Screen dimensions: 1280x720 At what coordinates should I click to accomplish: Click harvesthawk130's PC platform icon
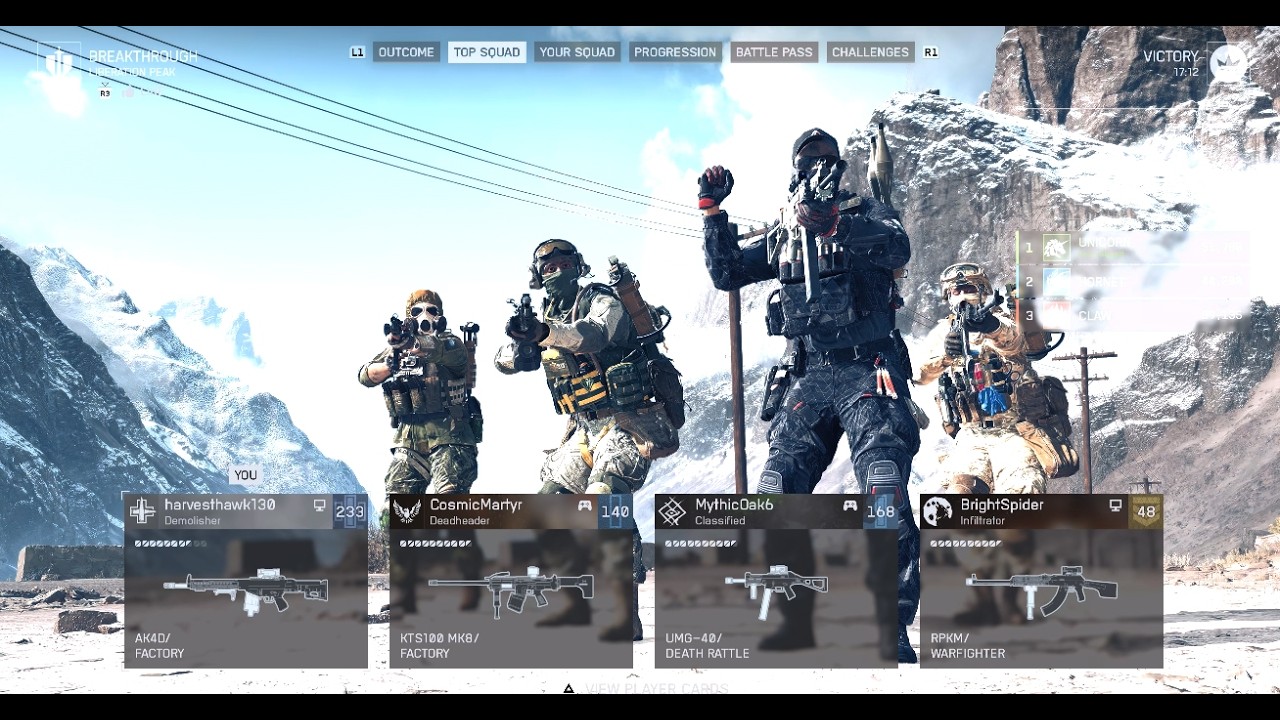pos(320,506)
